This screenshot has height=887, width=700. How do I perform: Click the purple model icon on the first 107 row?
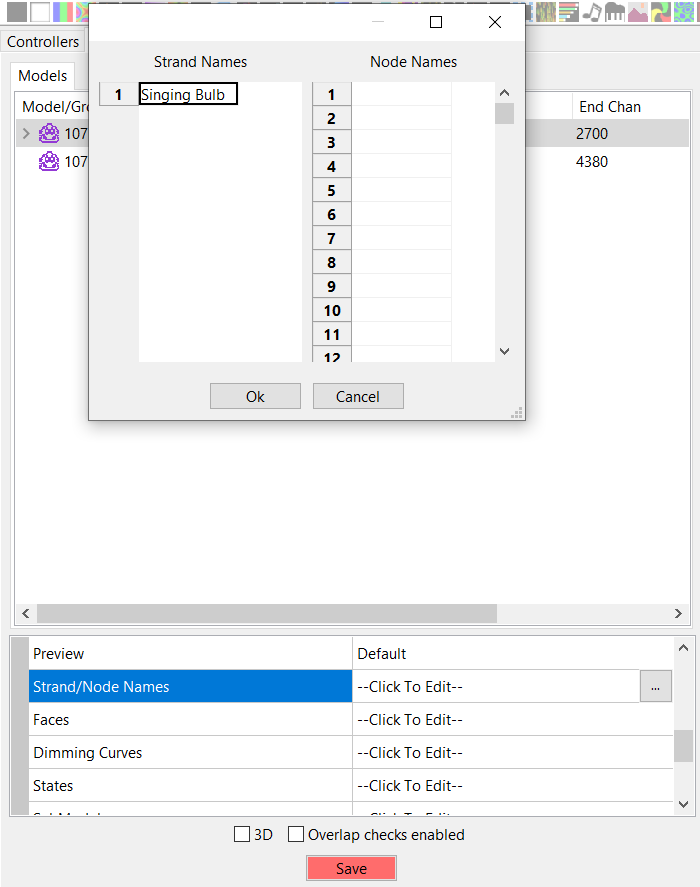click(x=48, y=132)
